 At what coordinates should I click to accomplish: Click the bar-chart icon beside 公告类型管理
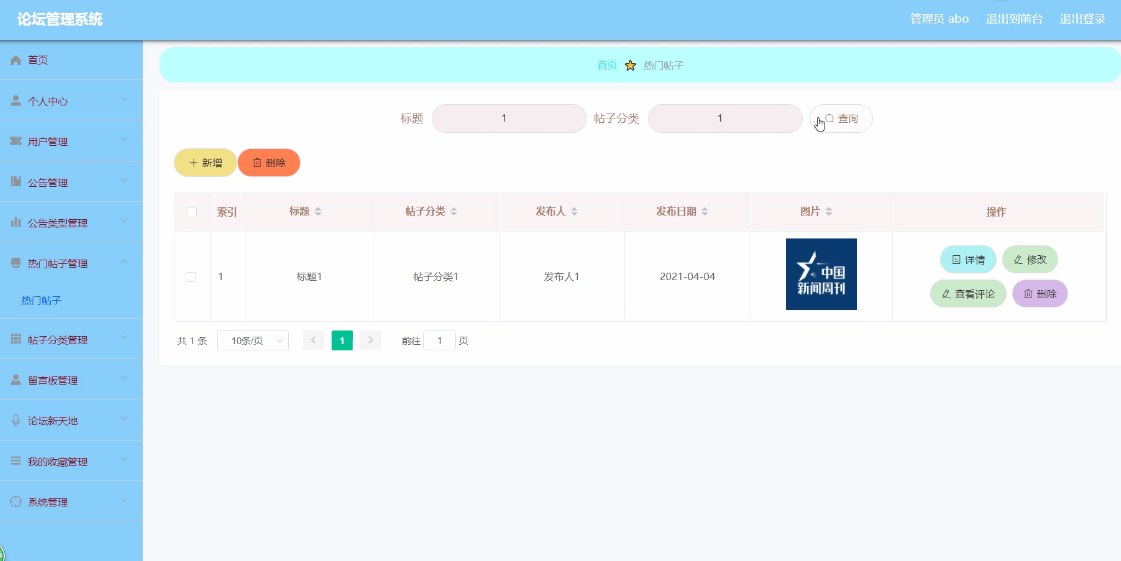(16, 222)
